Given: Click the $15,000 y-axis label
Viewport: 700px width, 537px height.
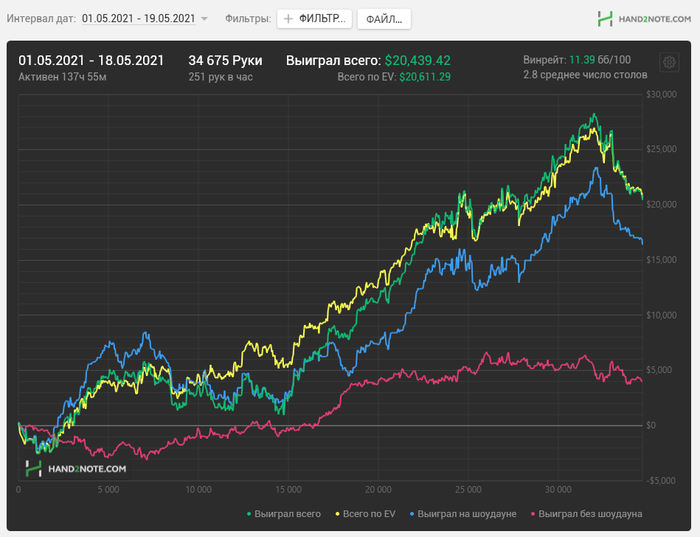Looking at the screenshot, I should pyautogui.click(x=662, y=260).
